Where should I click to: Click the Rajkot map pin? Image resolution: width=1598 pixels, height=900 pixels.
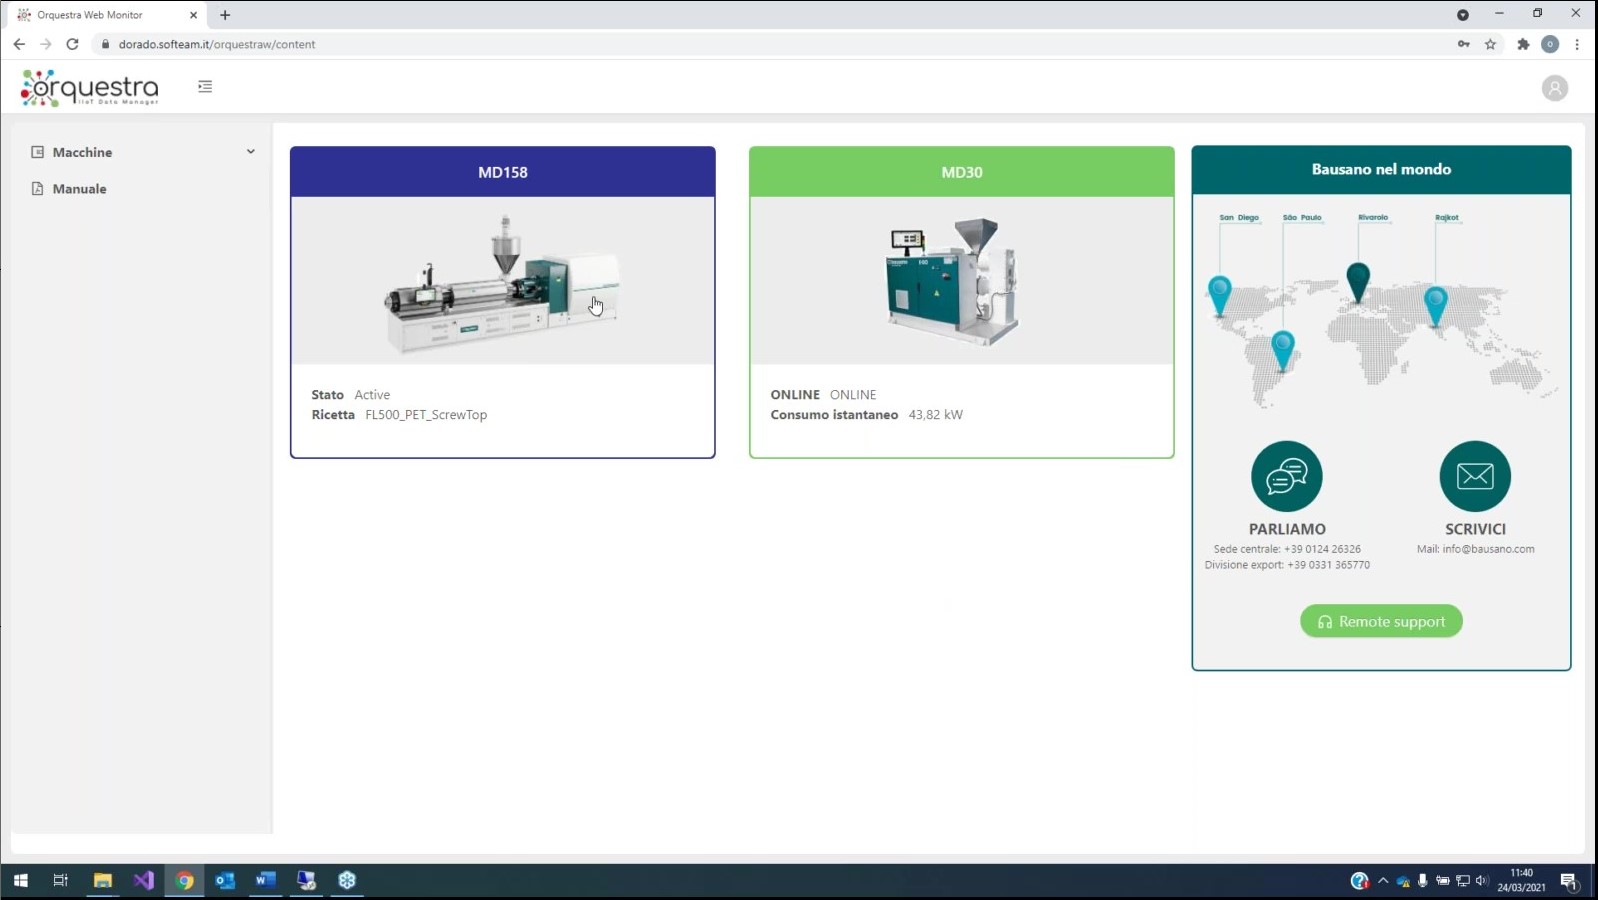1436,306
